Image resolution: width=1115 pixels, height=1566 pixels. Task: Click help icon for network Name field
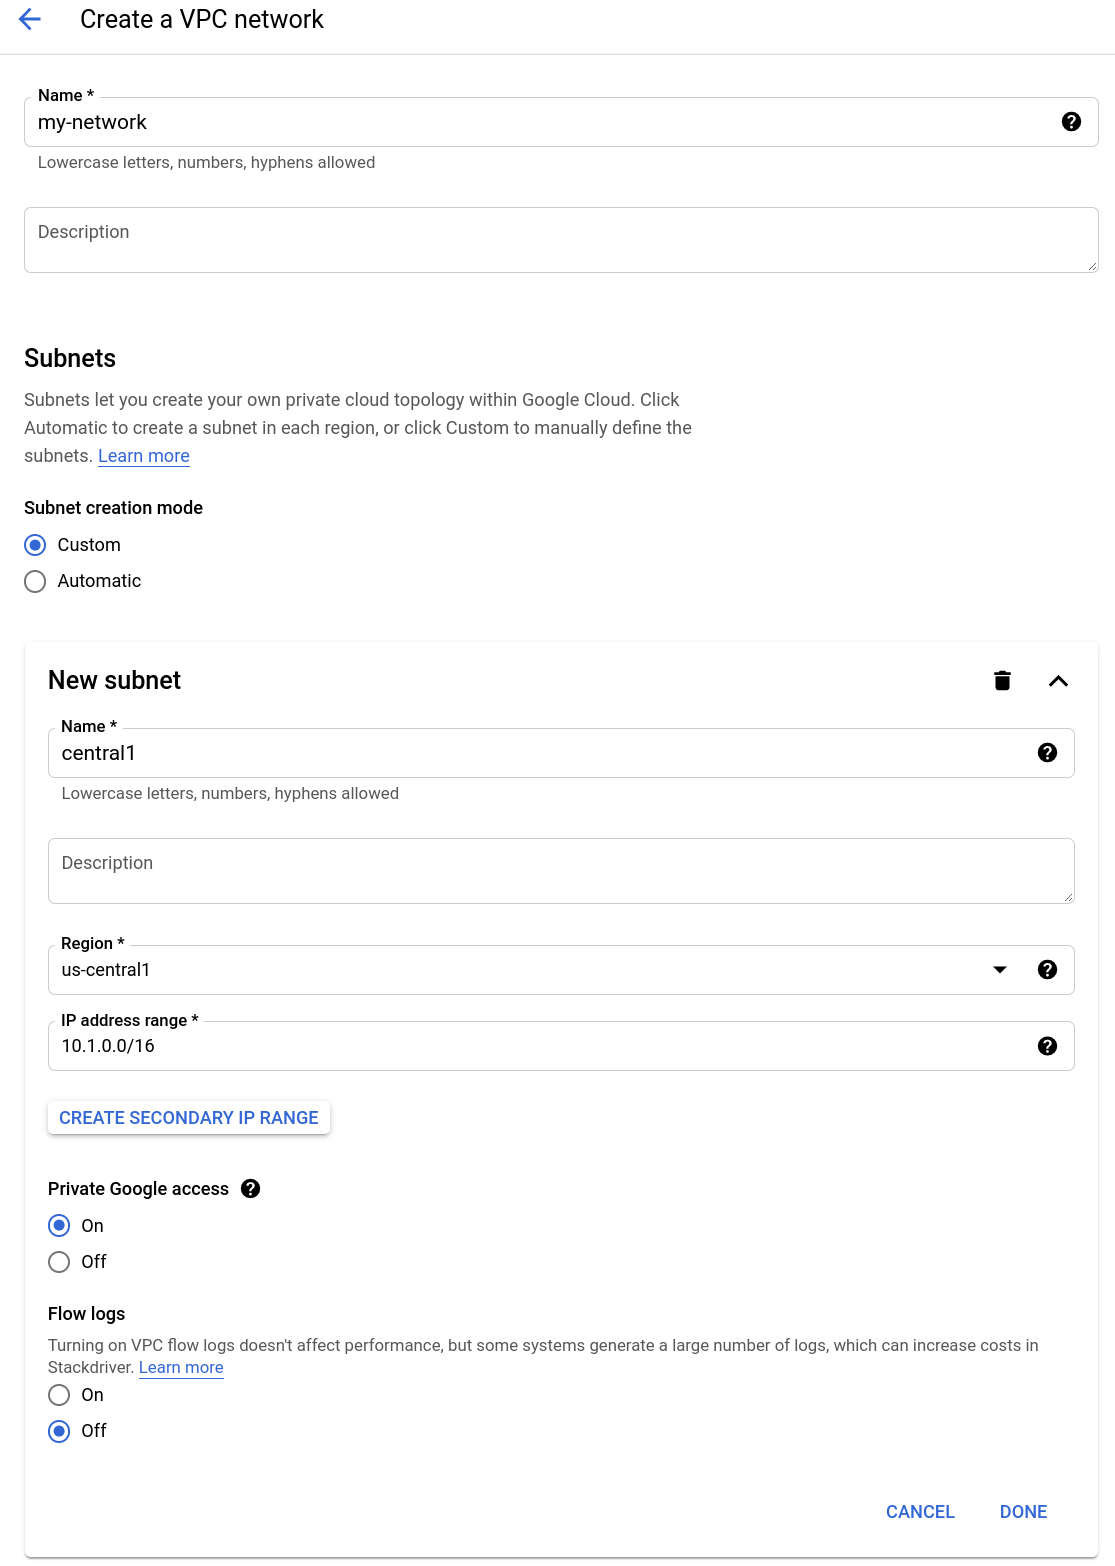(1071, 122)
